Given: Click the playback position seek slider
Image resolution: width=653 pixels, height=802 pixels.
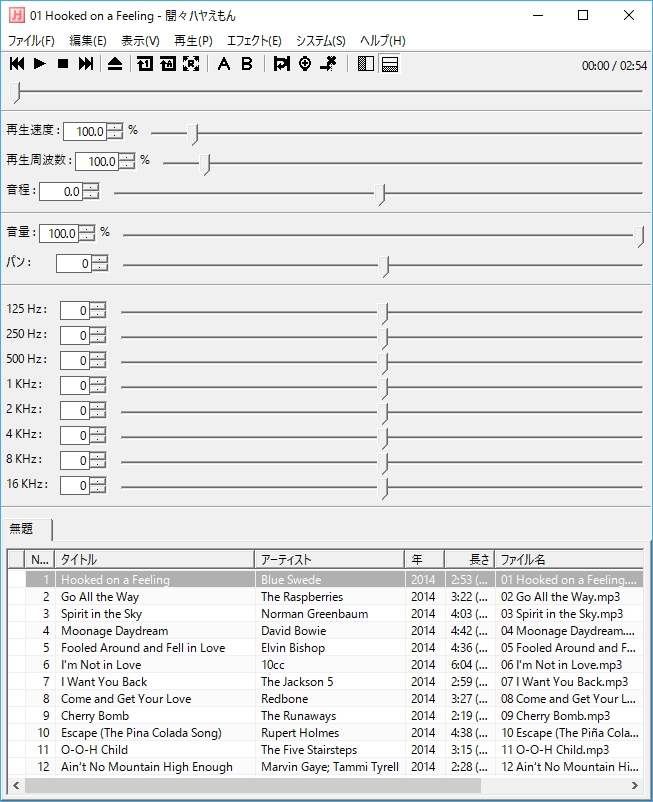Looking at the screenshot, I should [x=326, y=92].
